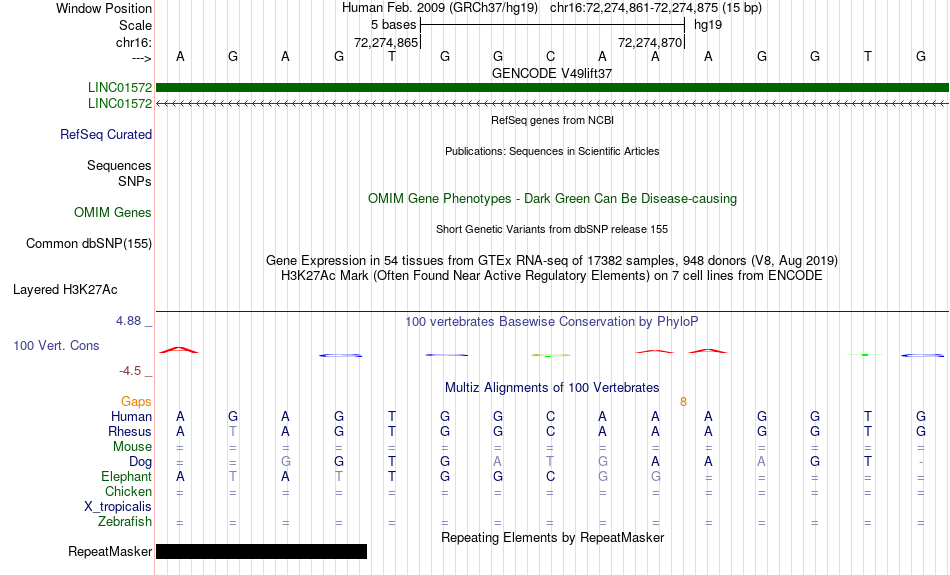Click the Human species row label

(x=131, y=417)
